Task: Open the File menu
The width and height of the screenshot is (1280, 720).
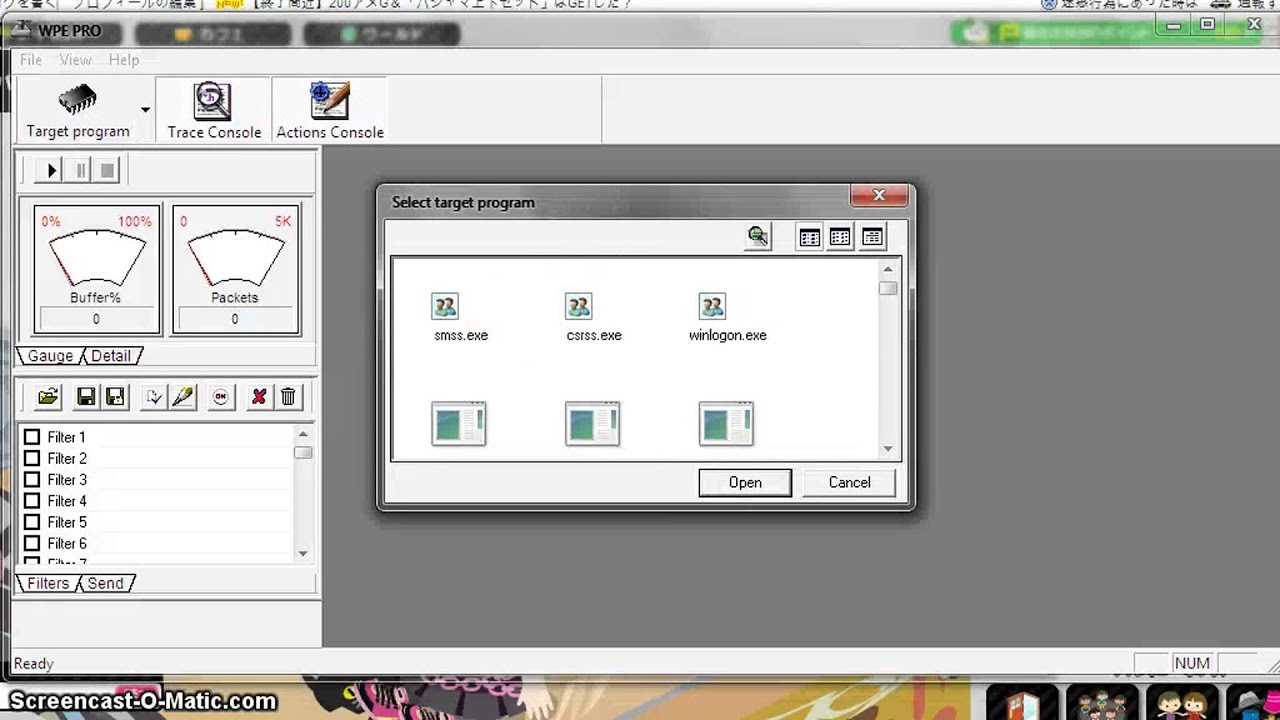Action: 31,60
